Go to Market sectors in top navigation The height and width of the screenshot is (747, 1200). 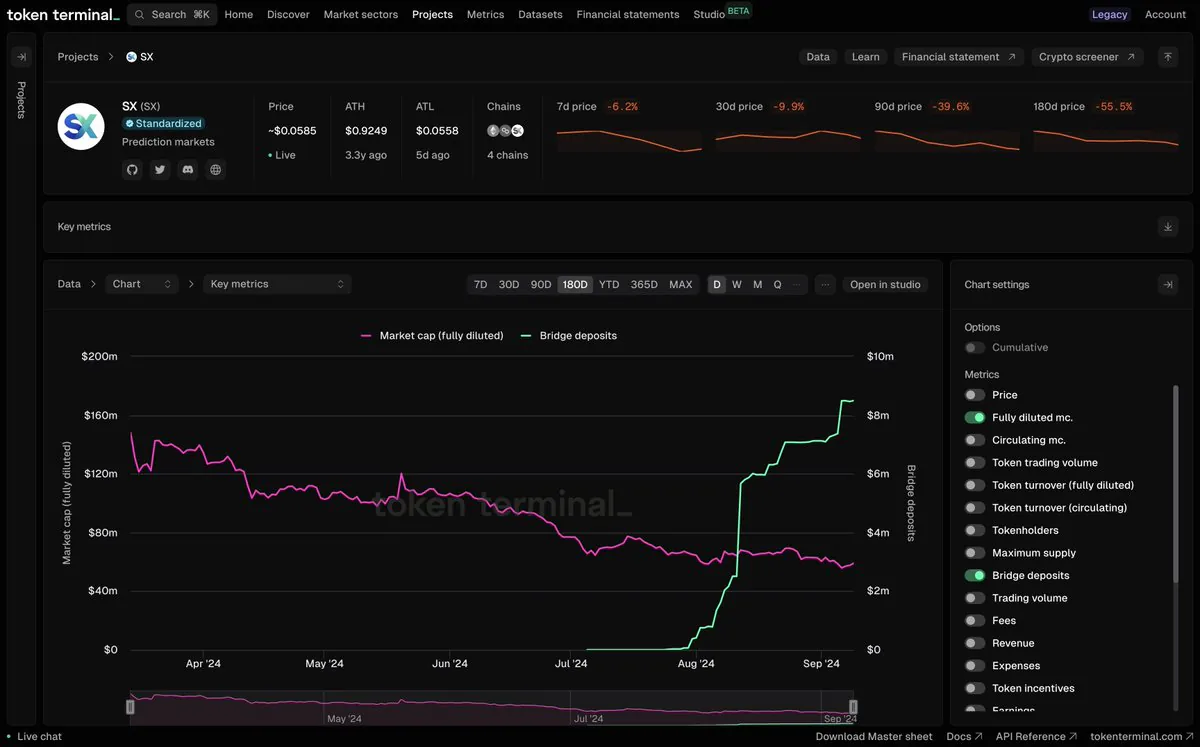pos(361,14)
